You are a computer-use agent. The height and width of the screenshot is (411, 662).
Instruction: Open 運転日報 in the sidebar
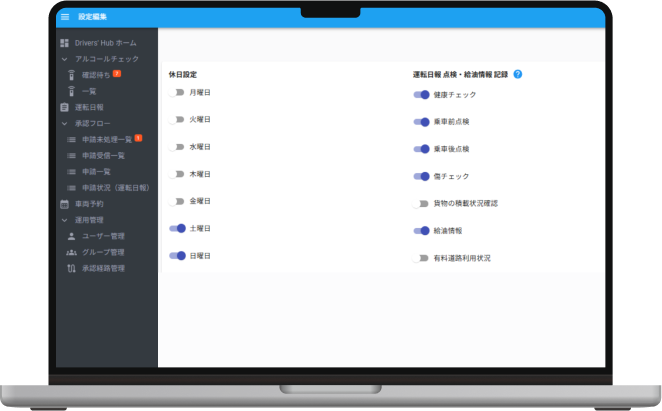tap(89, 107)
